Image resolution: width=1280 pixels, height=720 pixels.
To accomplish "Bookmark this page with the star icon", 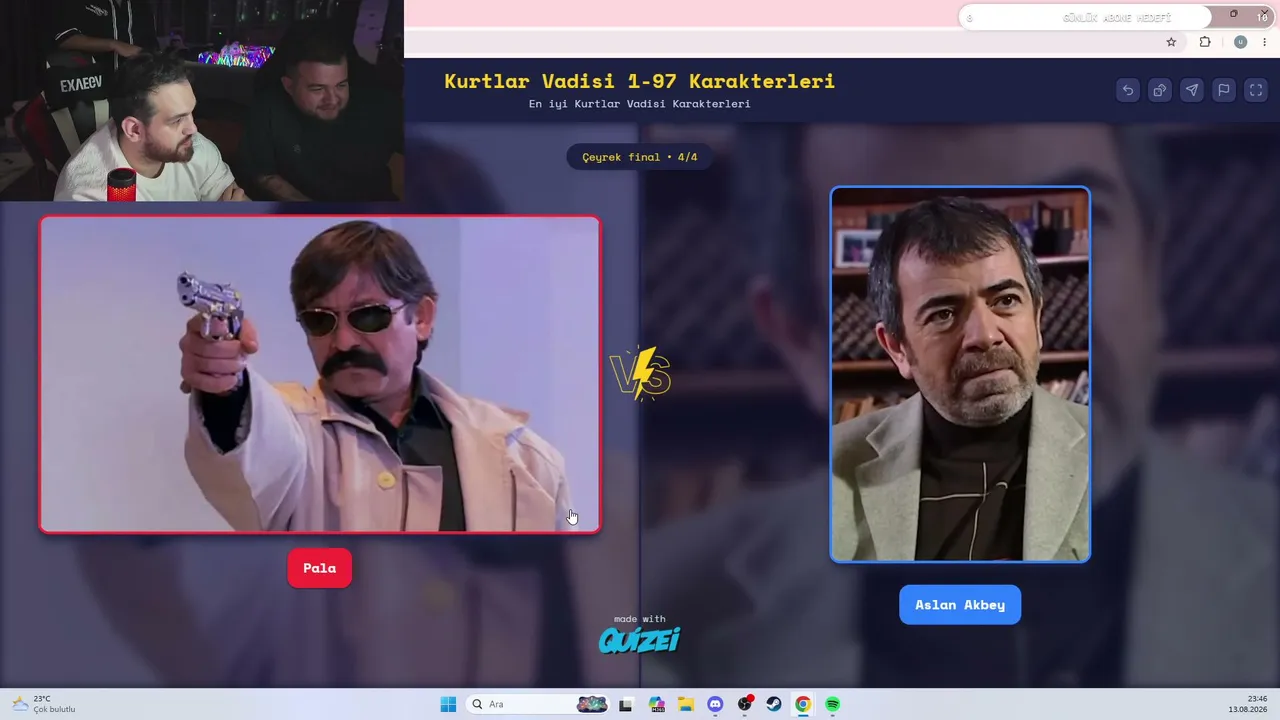I will (x=1171, y=42).
